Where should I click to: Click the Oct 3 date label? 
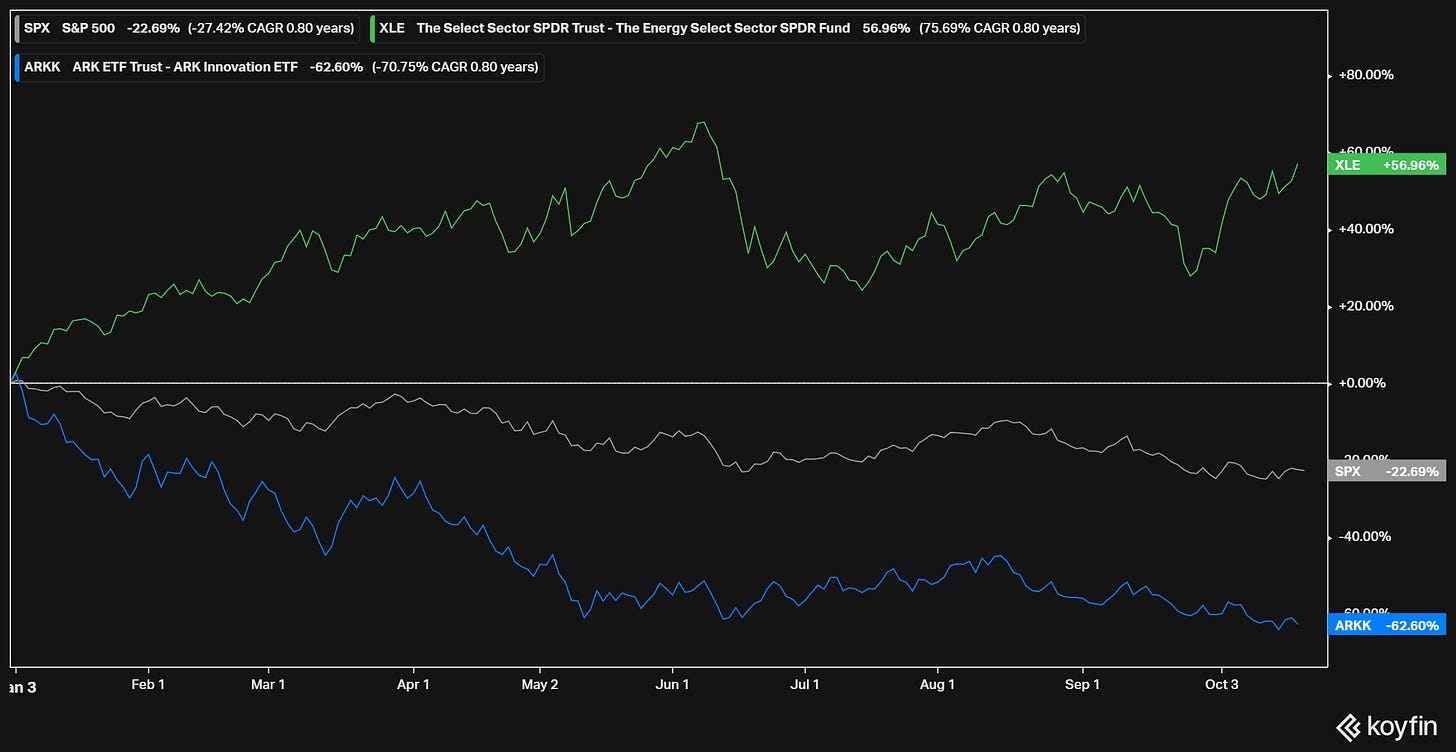1222,685
